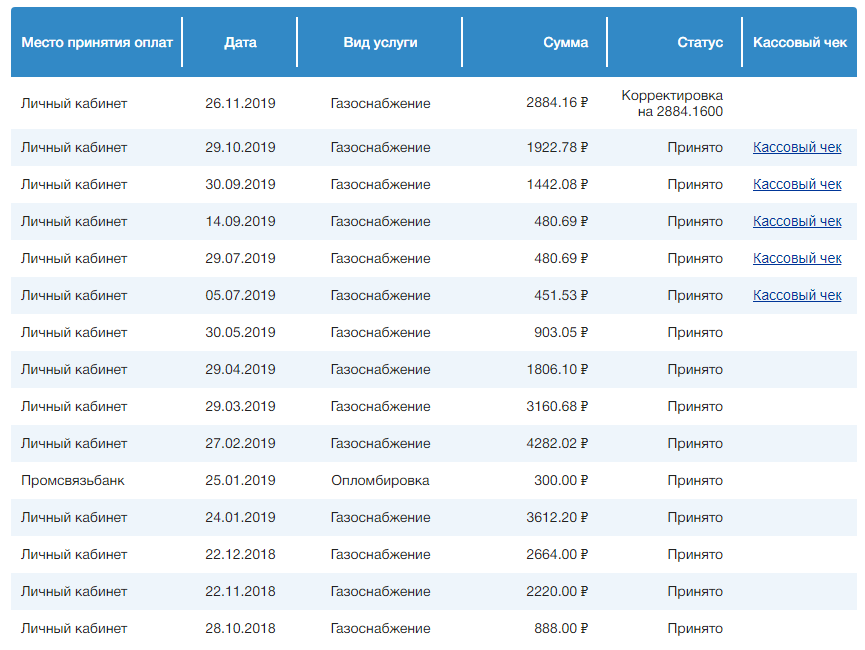Click the Промсвязьбанк payment place cell

(73, 481)
